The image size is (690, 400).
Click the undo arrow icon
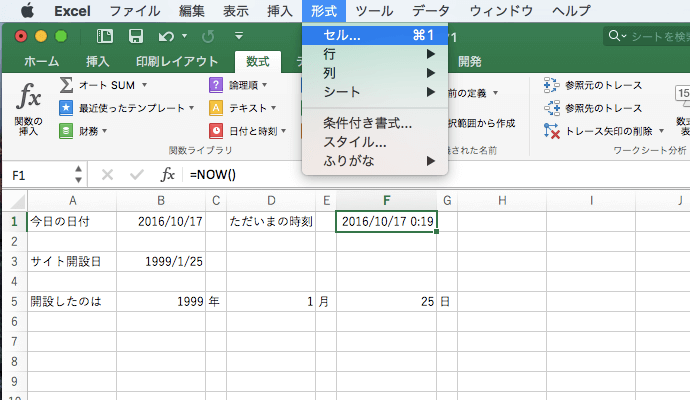click(166, 36)
